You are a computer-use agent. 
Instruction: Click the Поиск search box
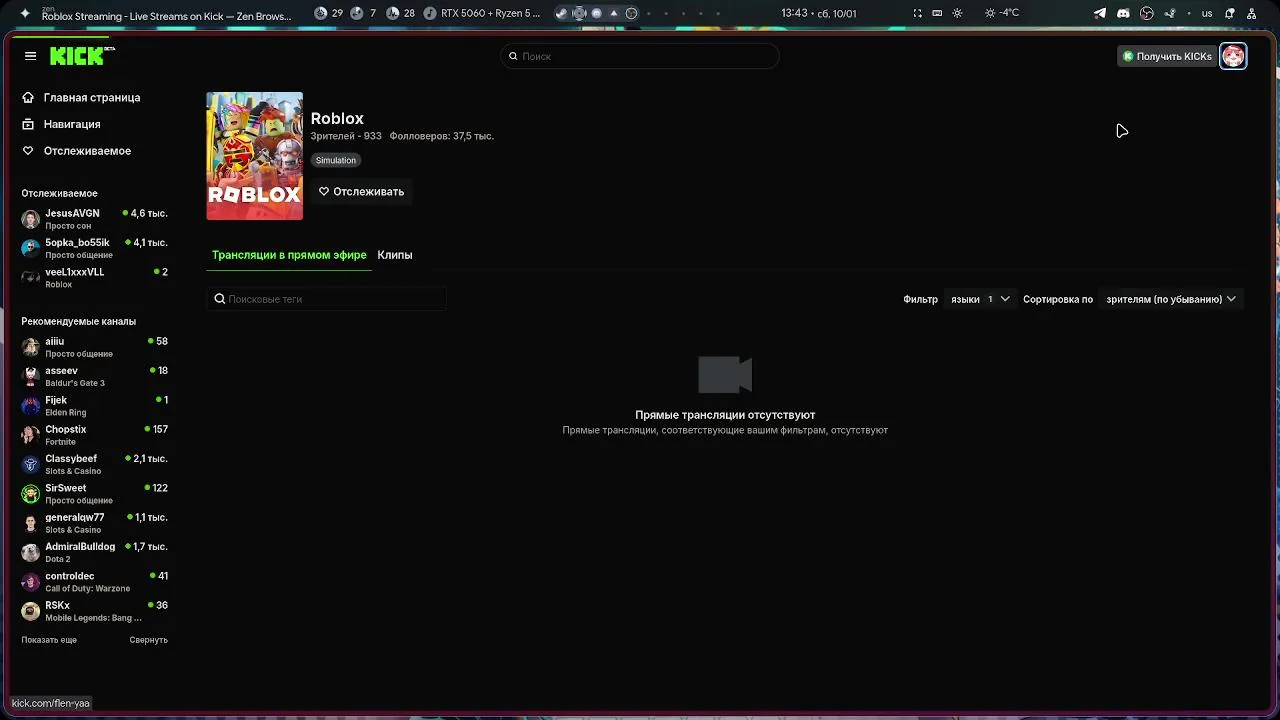click(640, 56)
